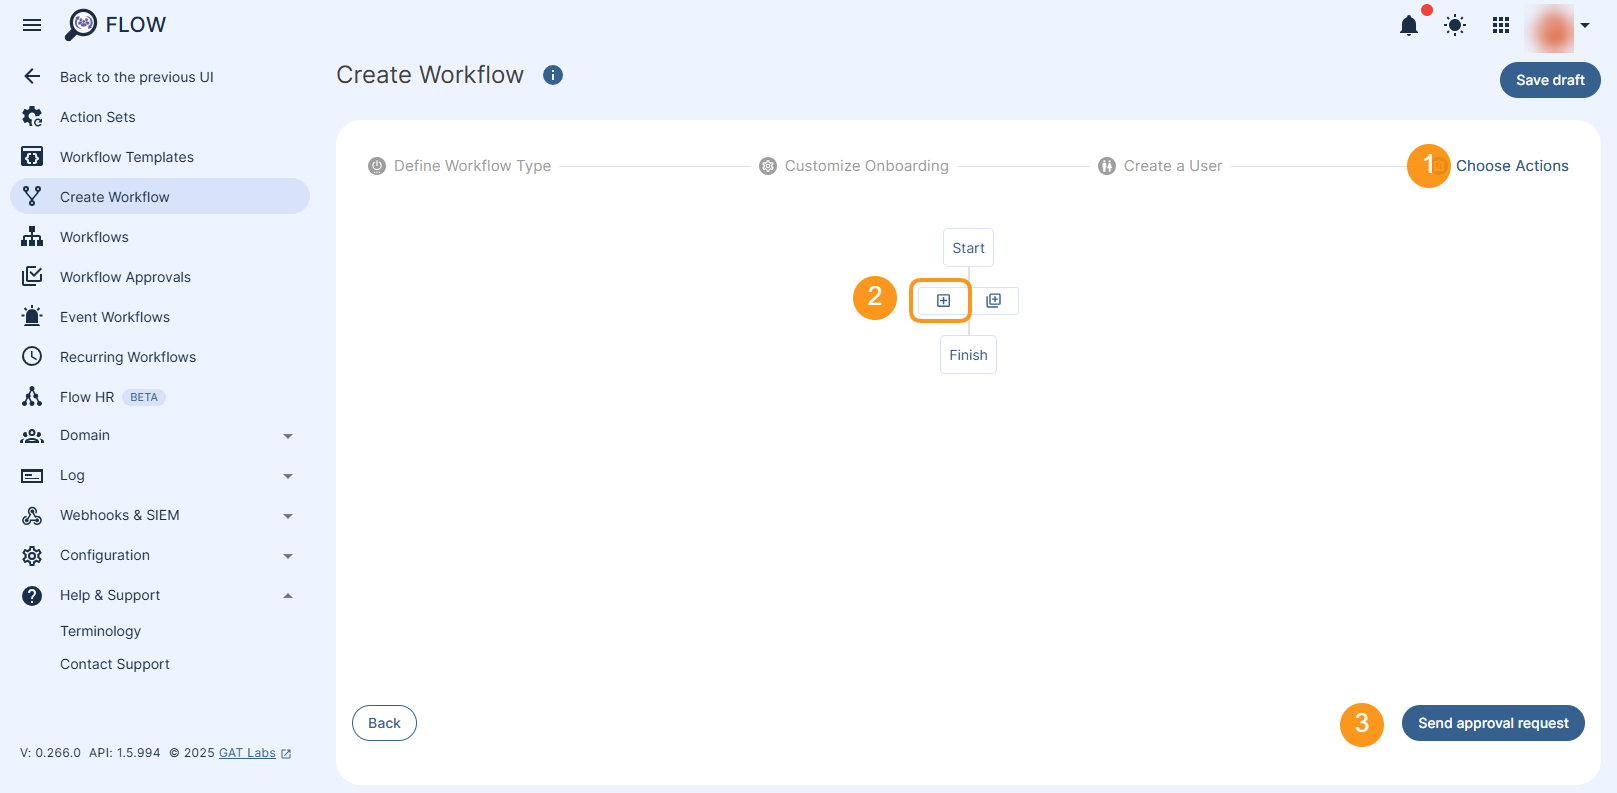Open the notifications bell
Viewport: 1617px width, 793px height.
pyautogui.click(x=1409, y=26)
